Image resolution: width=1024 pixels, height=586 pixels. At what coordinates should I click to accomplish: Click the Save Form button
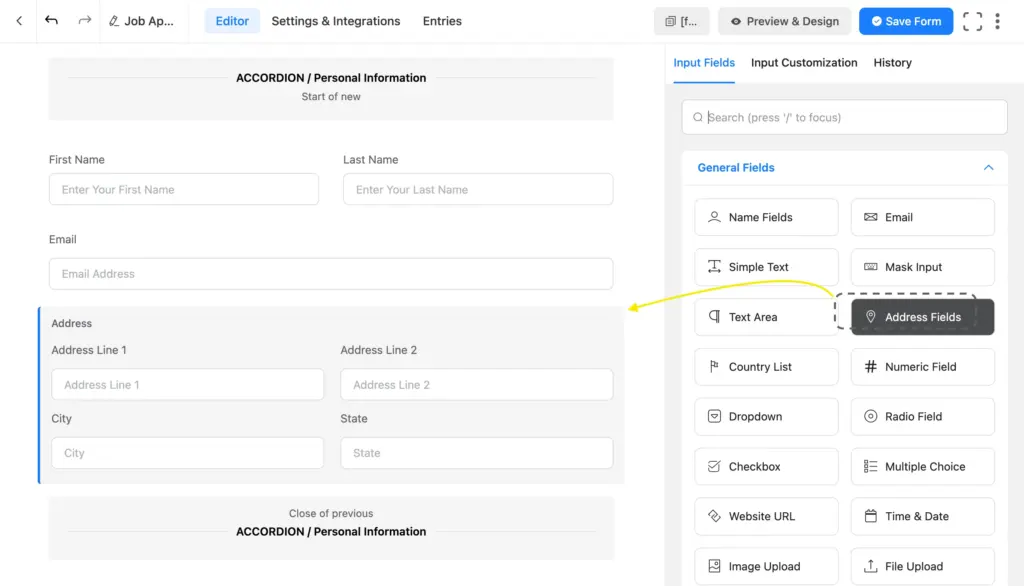coord(905,20)
